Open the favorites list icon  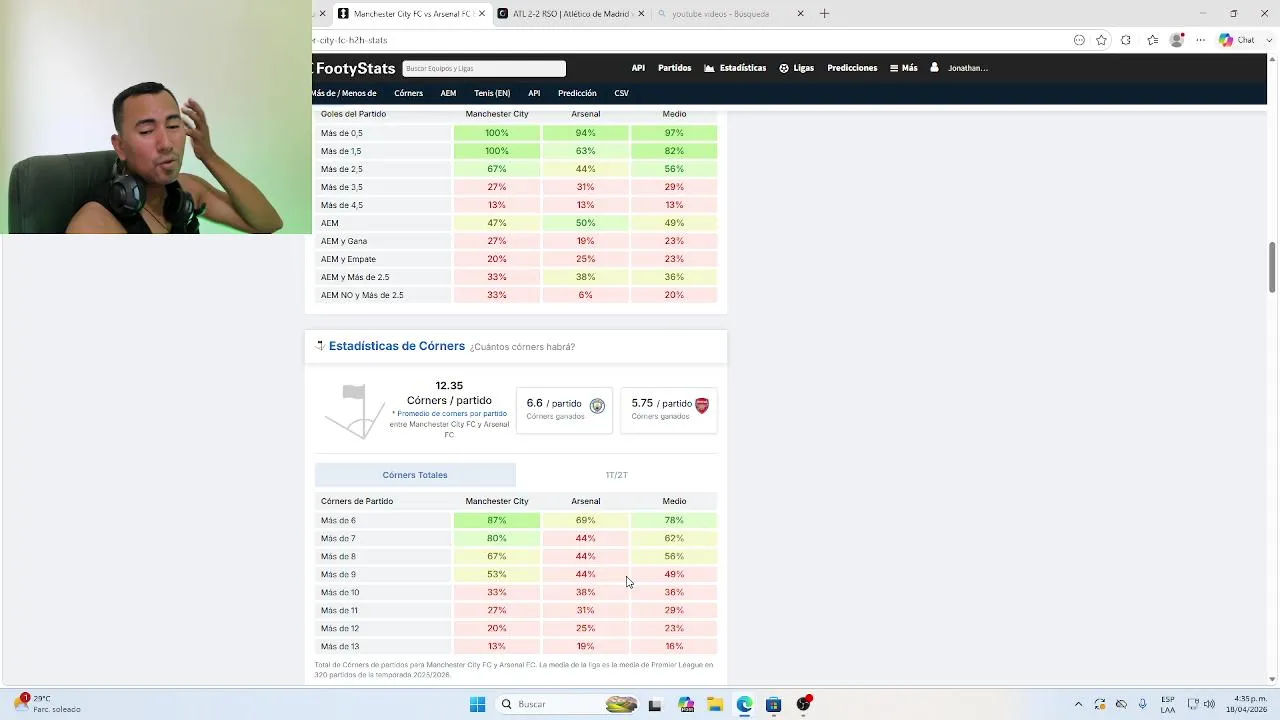coord(1152,40)
